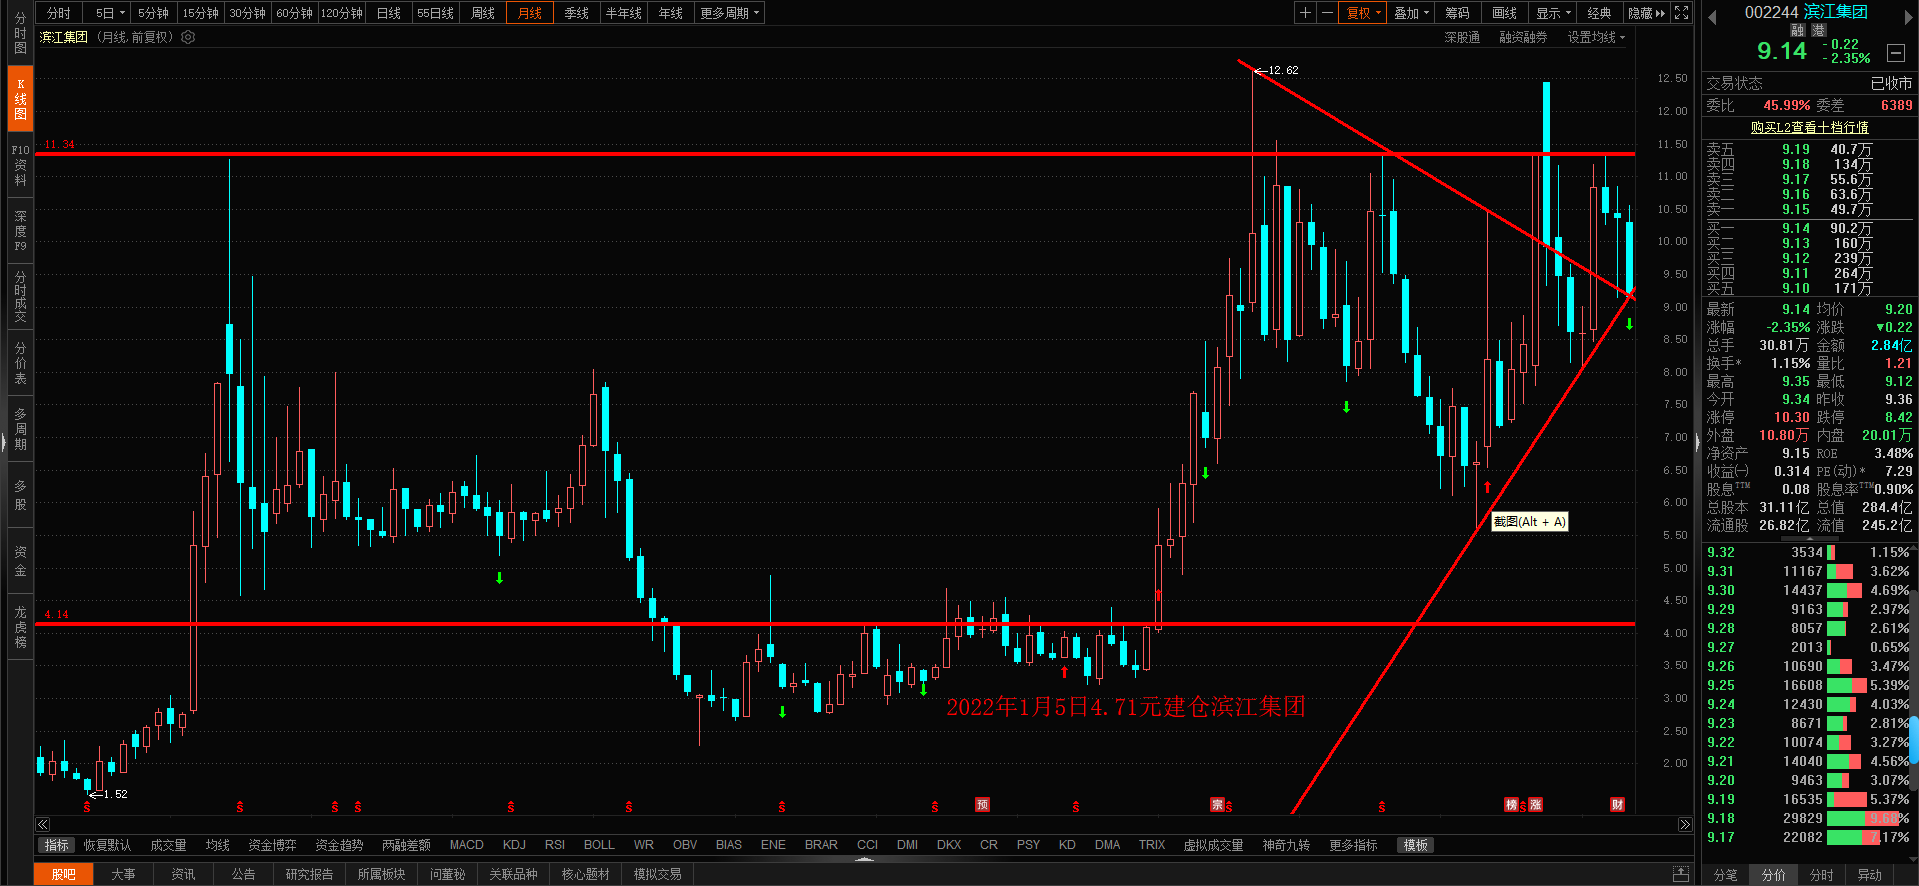1919x886 pixels.
Task: Open 显示 display dropdown
Action: 1552,13
